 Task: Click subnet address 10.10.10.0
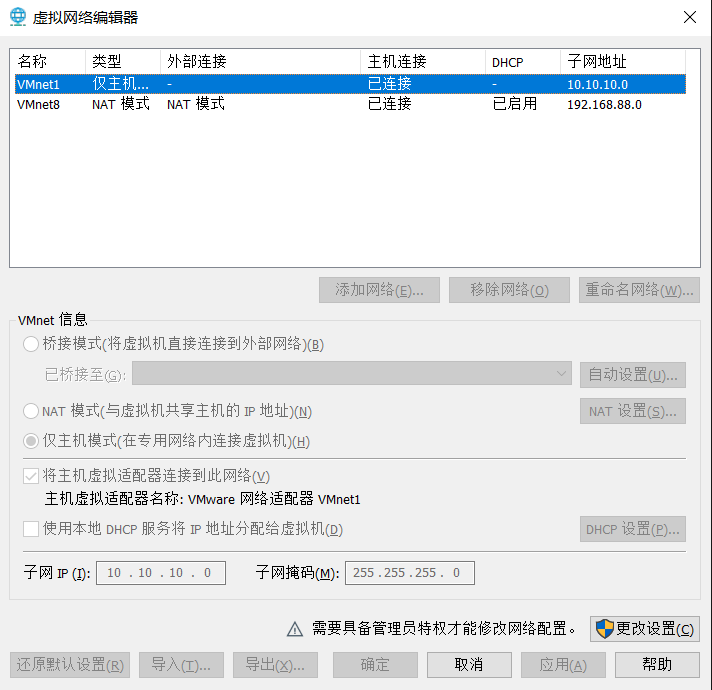[598, 84]
